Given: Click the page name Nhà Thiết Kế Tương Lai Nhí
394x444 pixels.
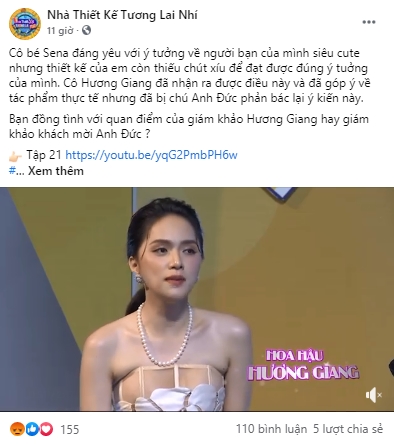Looking at the screenshot, I should pos(122,15).
